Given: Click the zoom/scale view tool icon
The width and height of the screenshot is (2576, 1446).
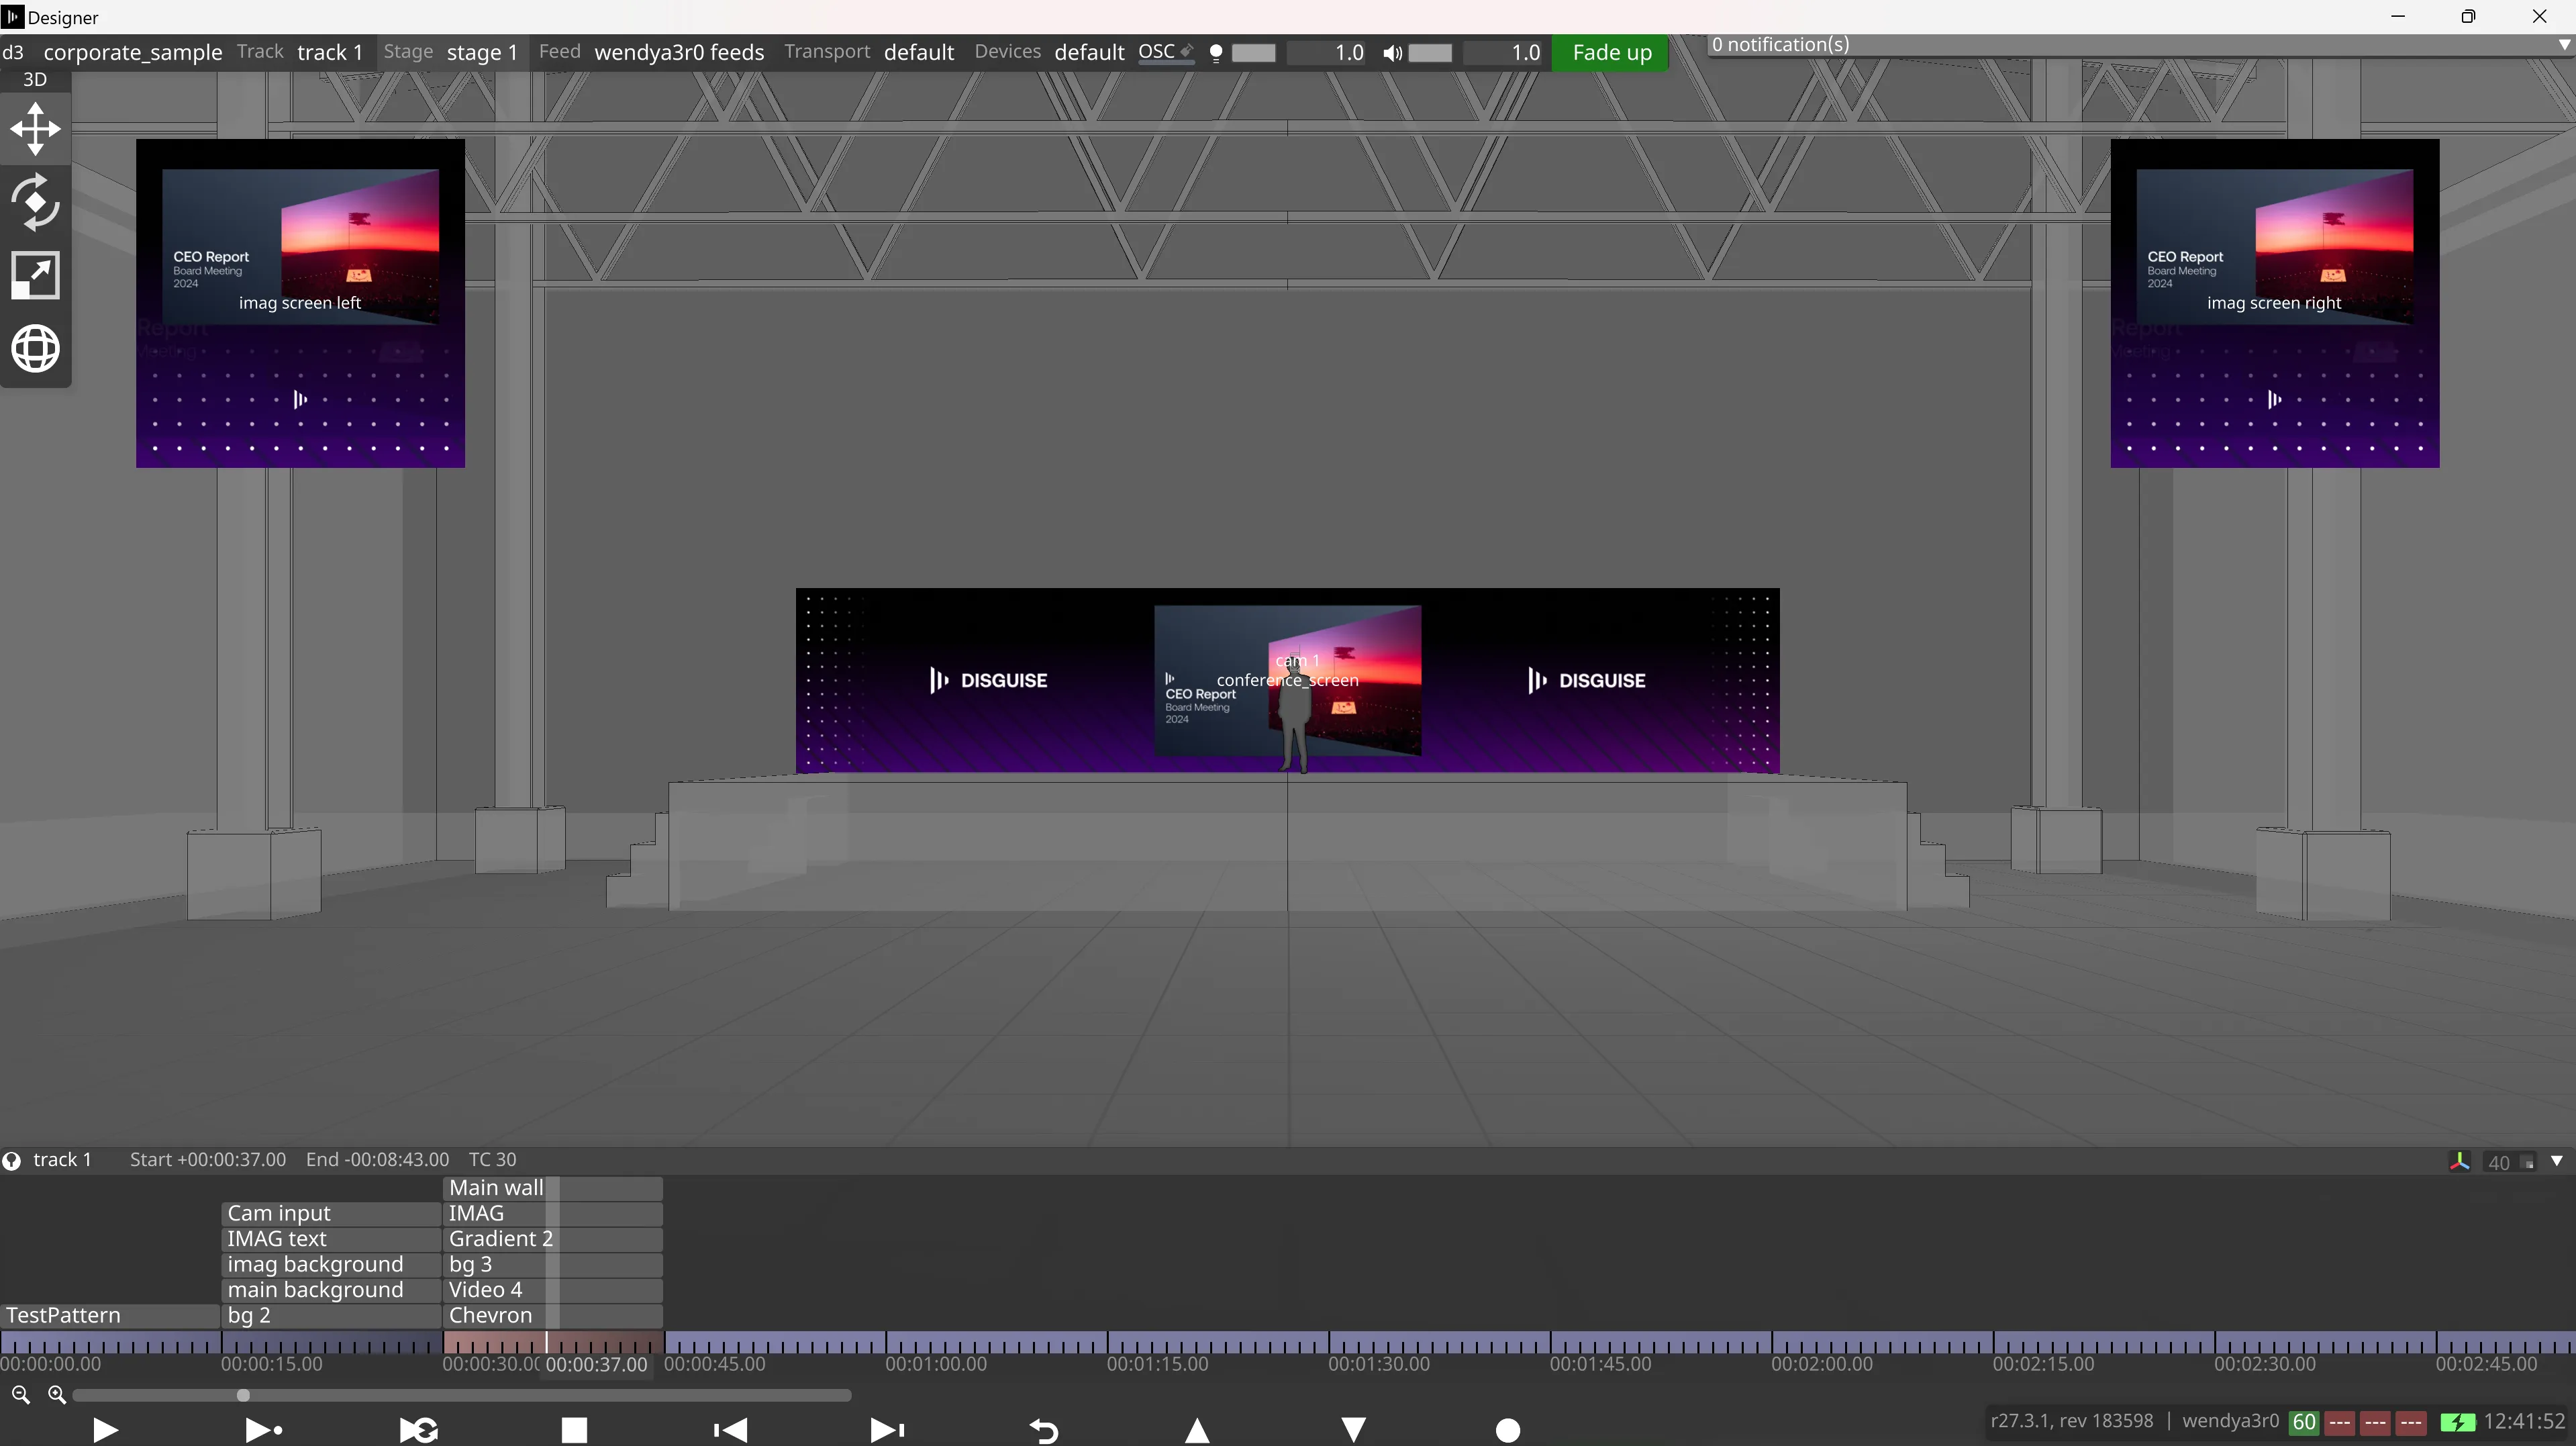Looking at the screenshot, I should (35, 275).
